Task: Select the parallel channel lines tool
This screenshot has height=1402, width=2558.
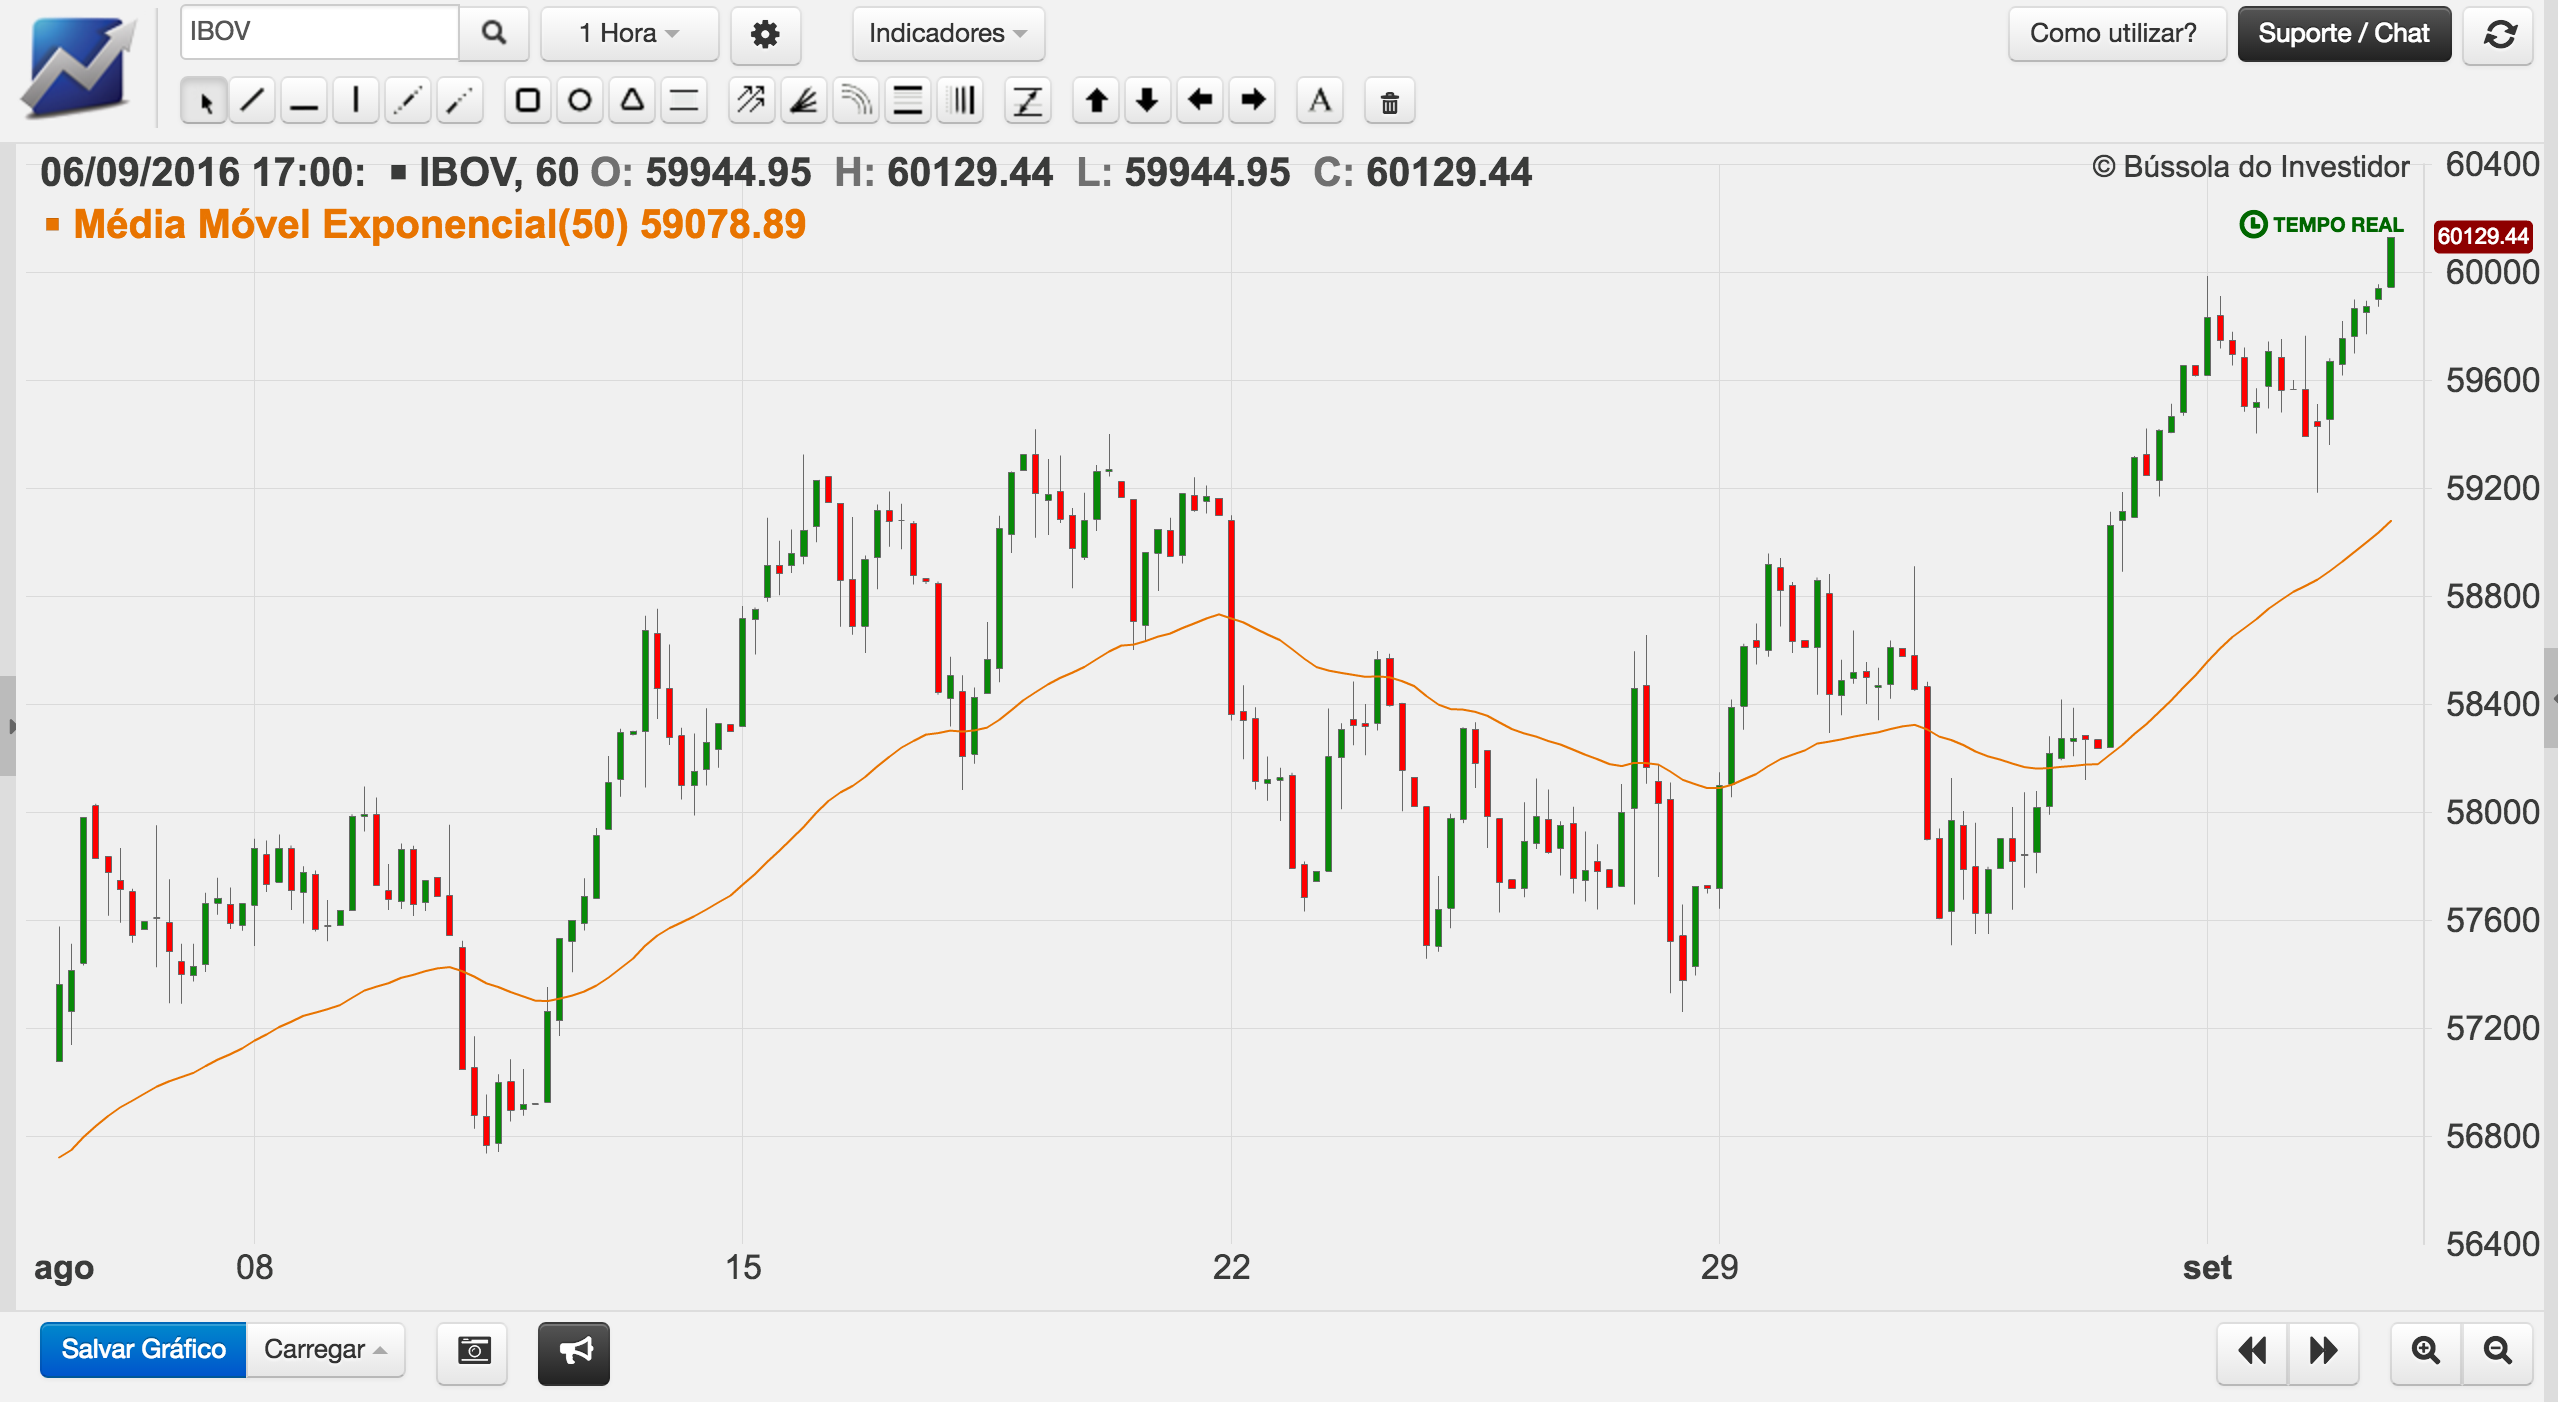Action: pyautogui.click(x=684, y=101)
